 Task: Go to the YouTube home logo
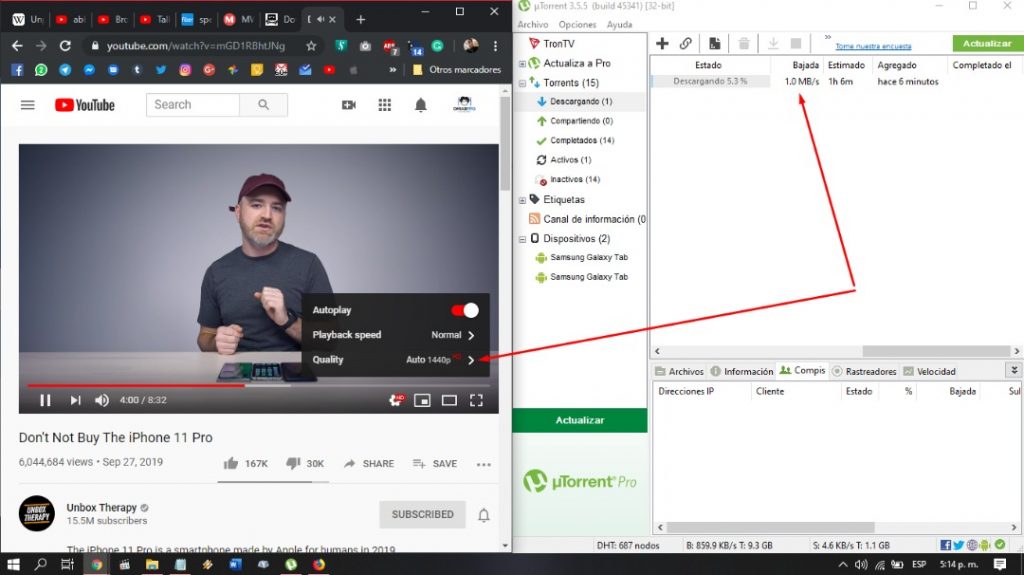[x=85, y=105]
